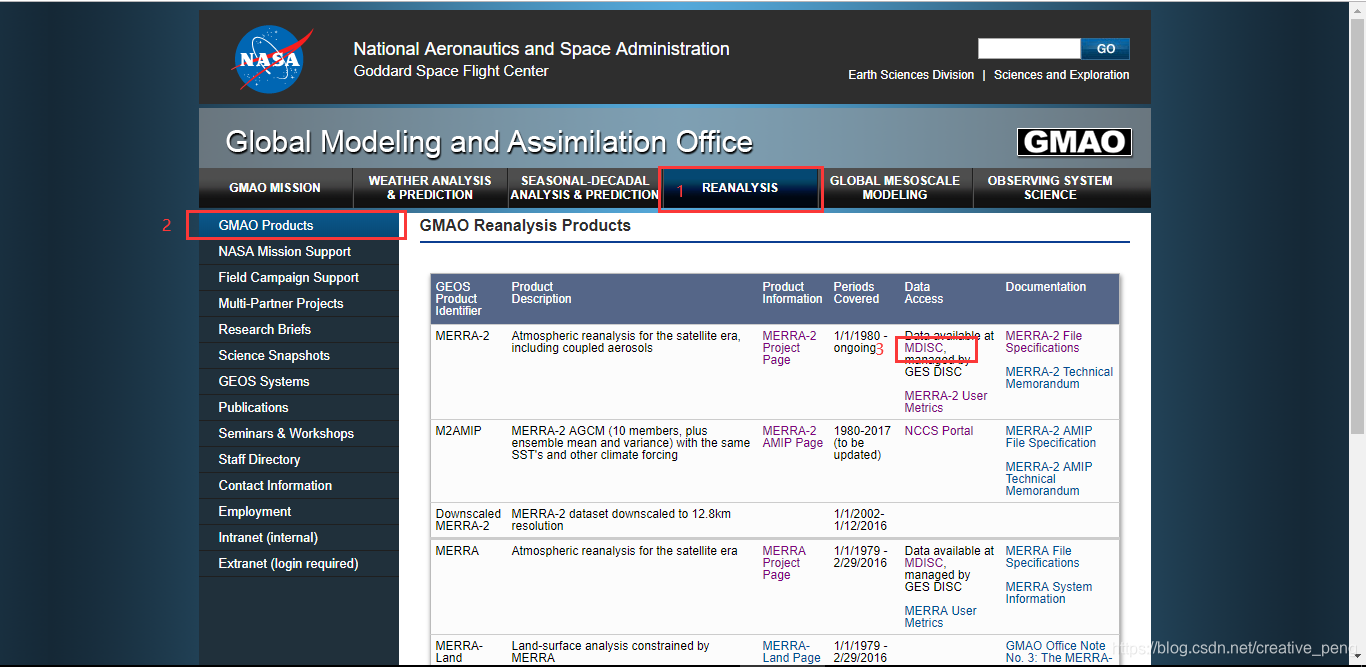Click the GO search button
1366x667 pixels.
pyautogui.click(x=1105, y=49)
